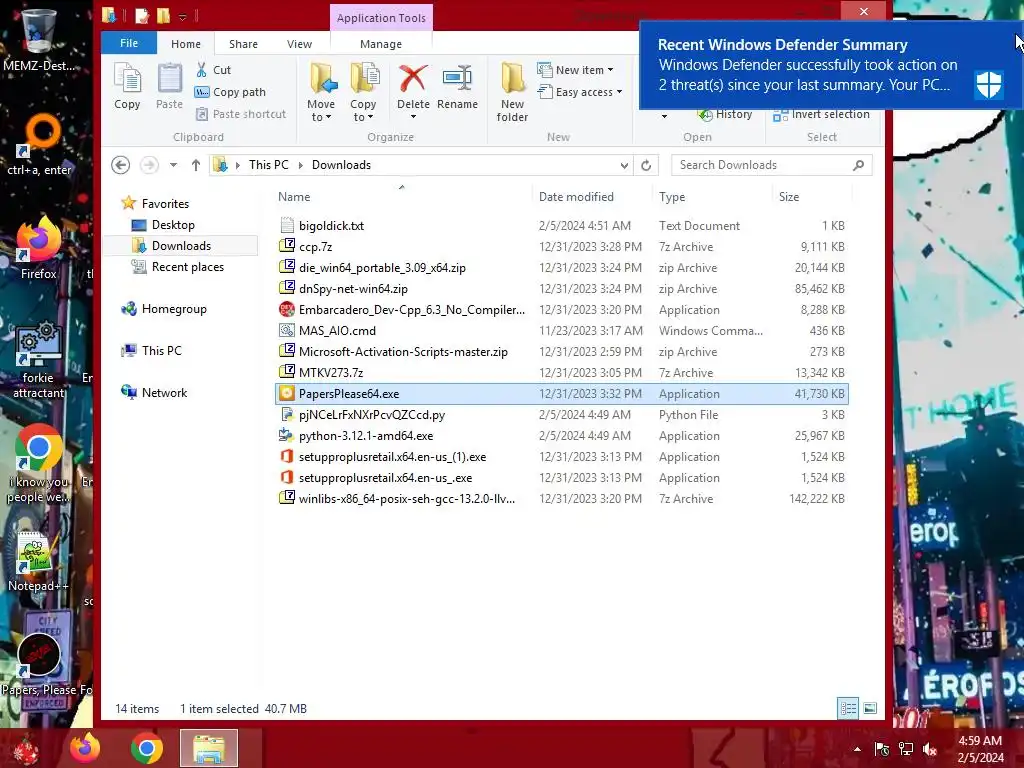Select Homegroup in the navigation pane
This screenshot has width=1024, height=768.
pyautogui.click(x=173, y=309)
